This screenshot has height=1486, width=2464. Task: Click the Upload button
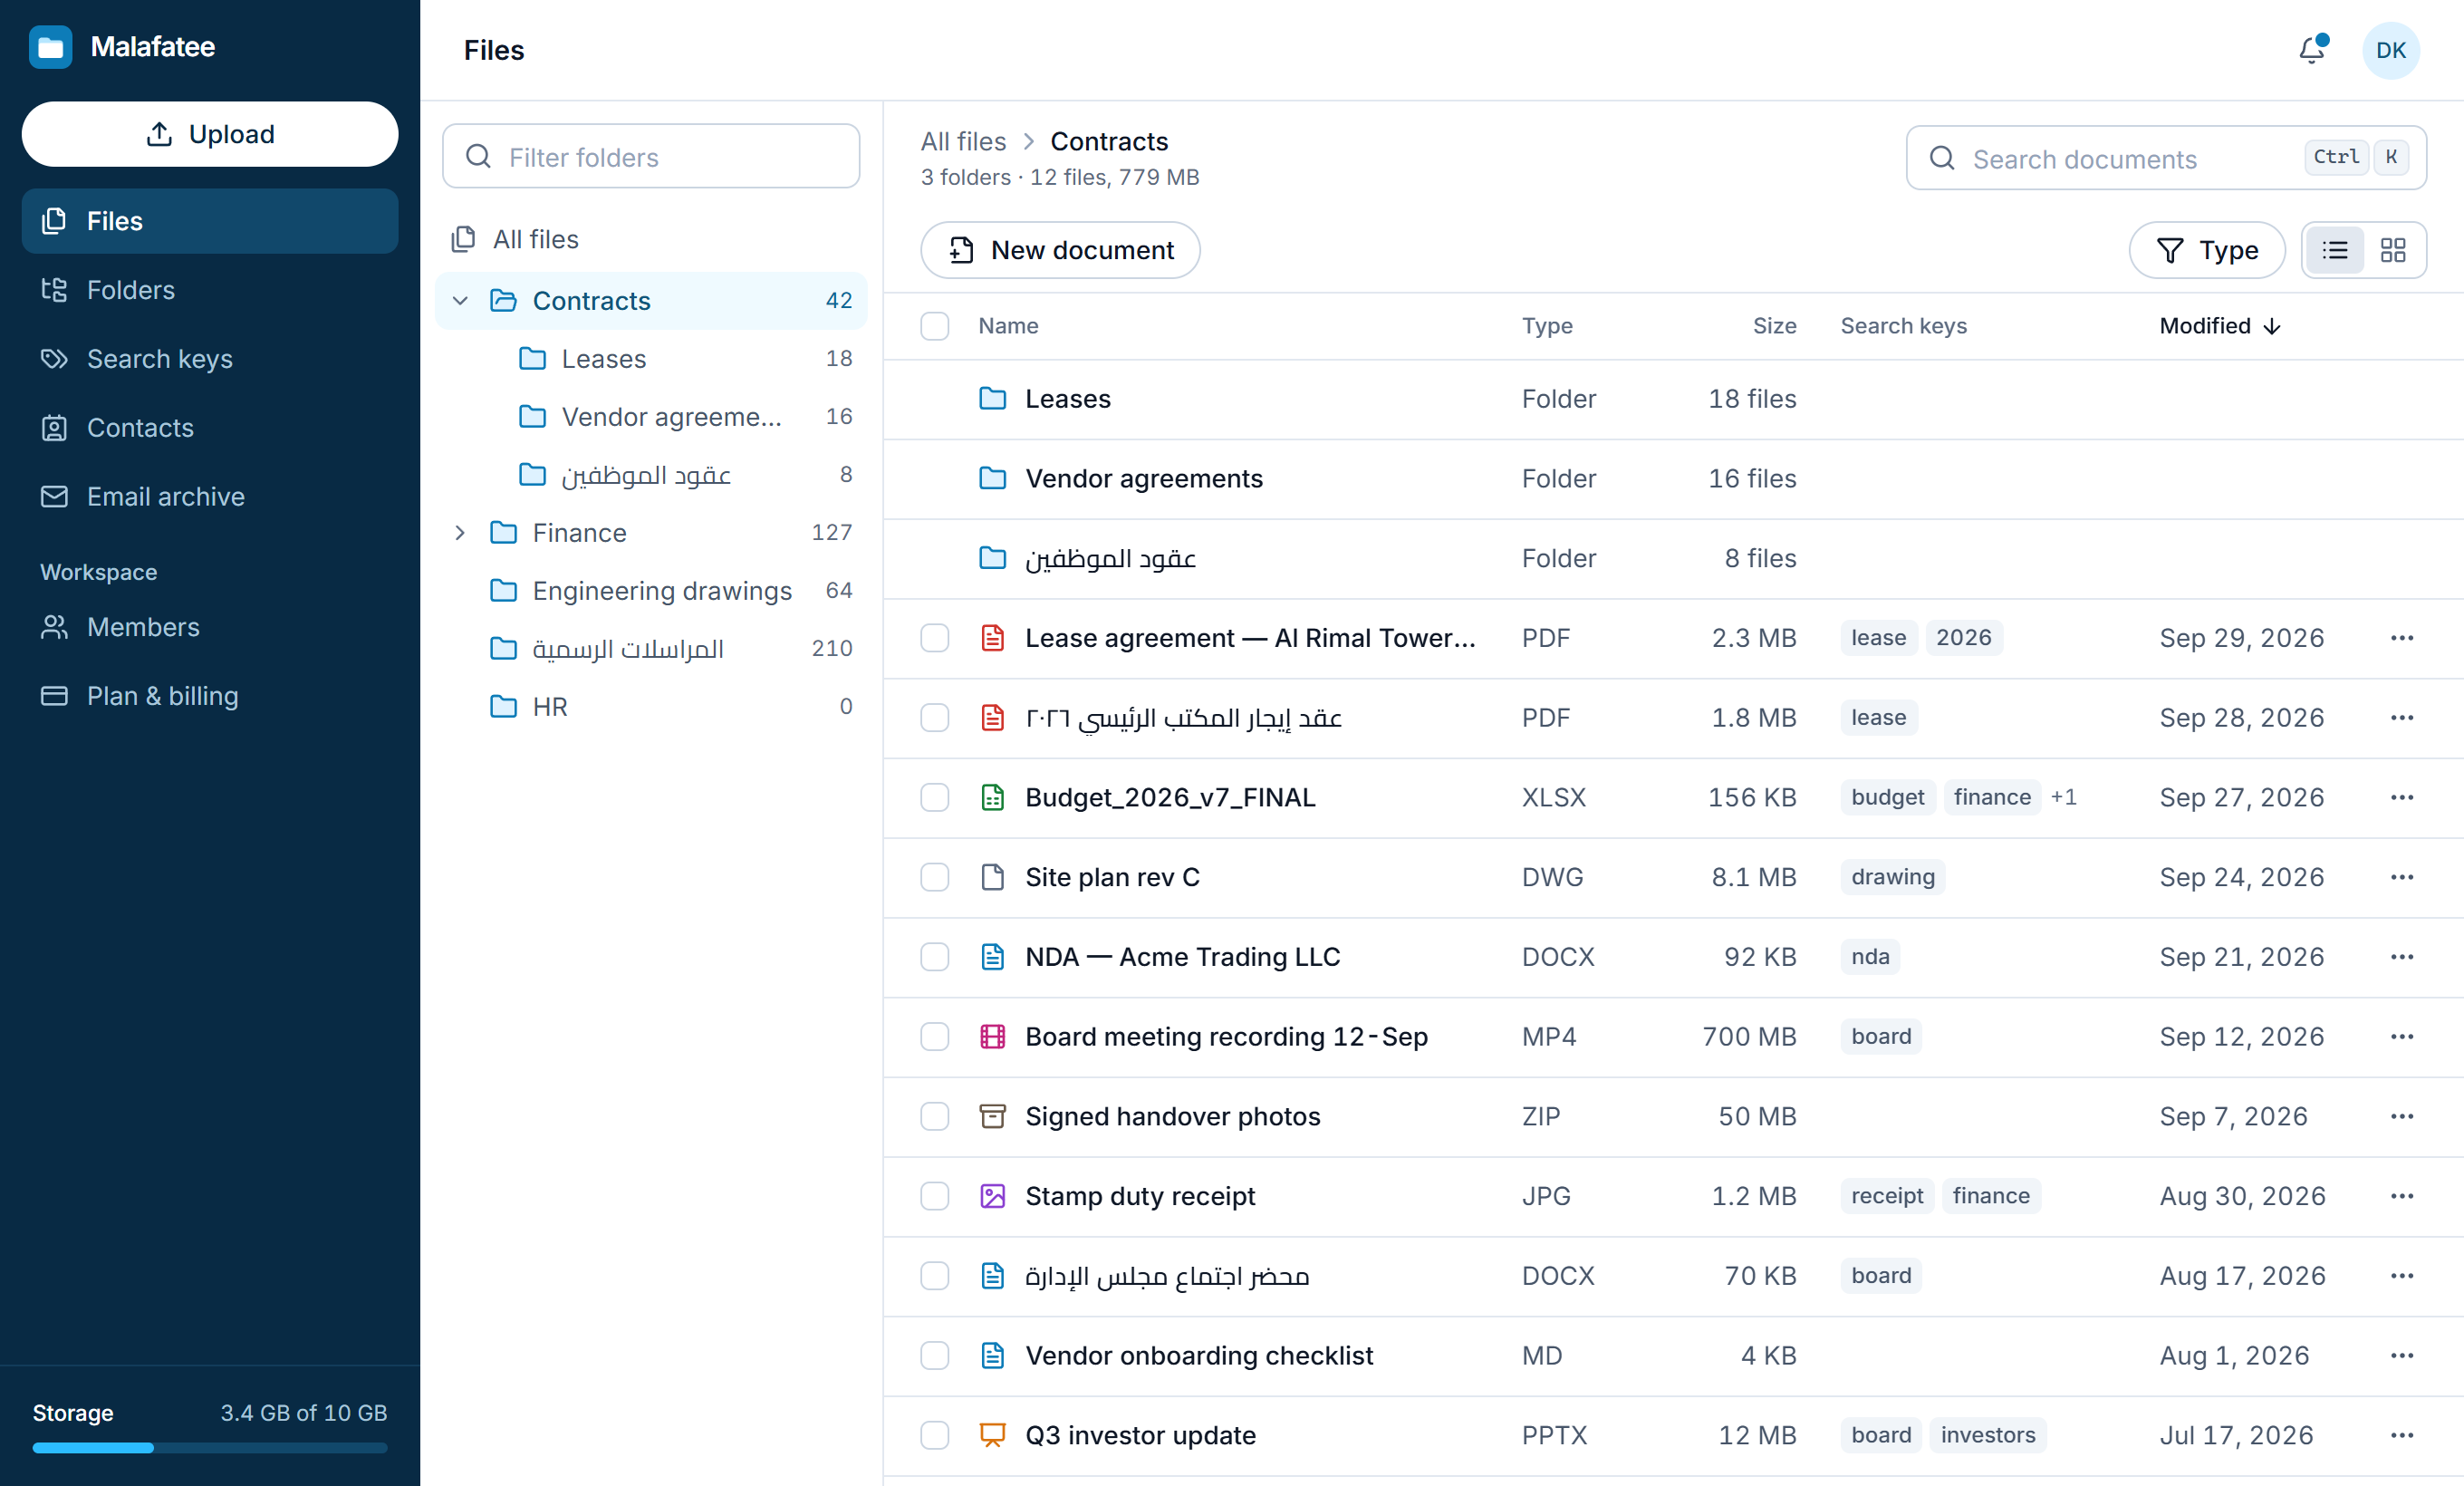click(x=210, y=134)
